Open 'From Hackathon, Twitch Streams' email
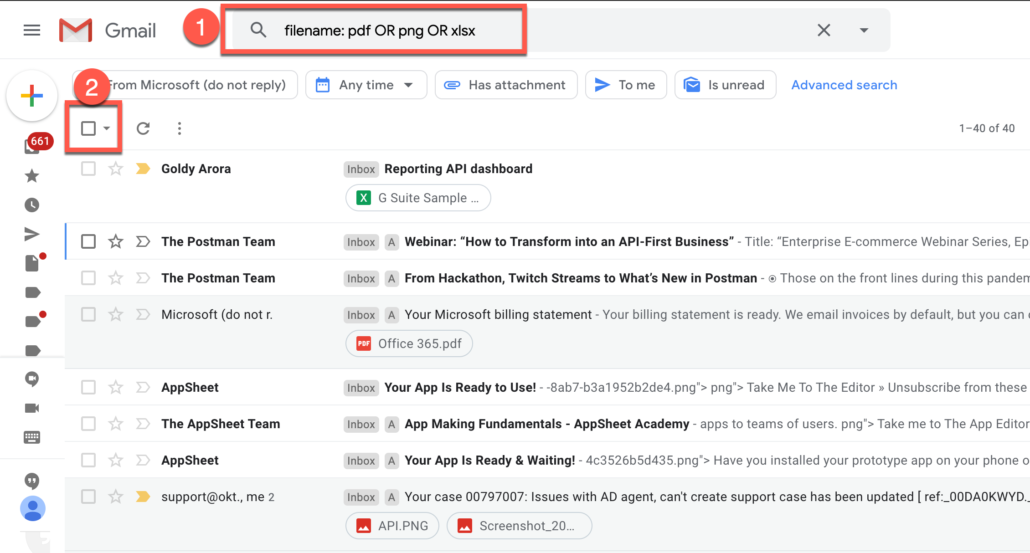 pos(581,278)
